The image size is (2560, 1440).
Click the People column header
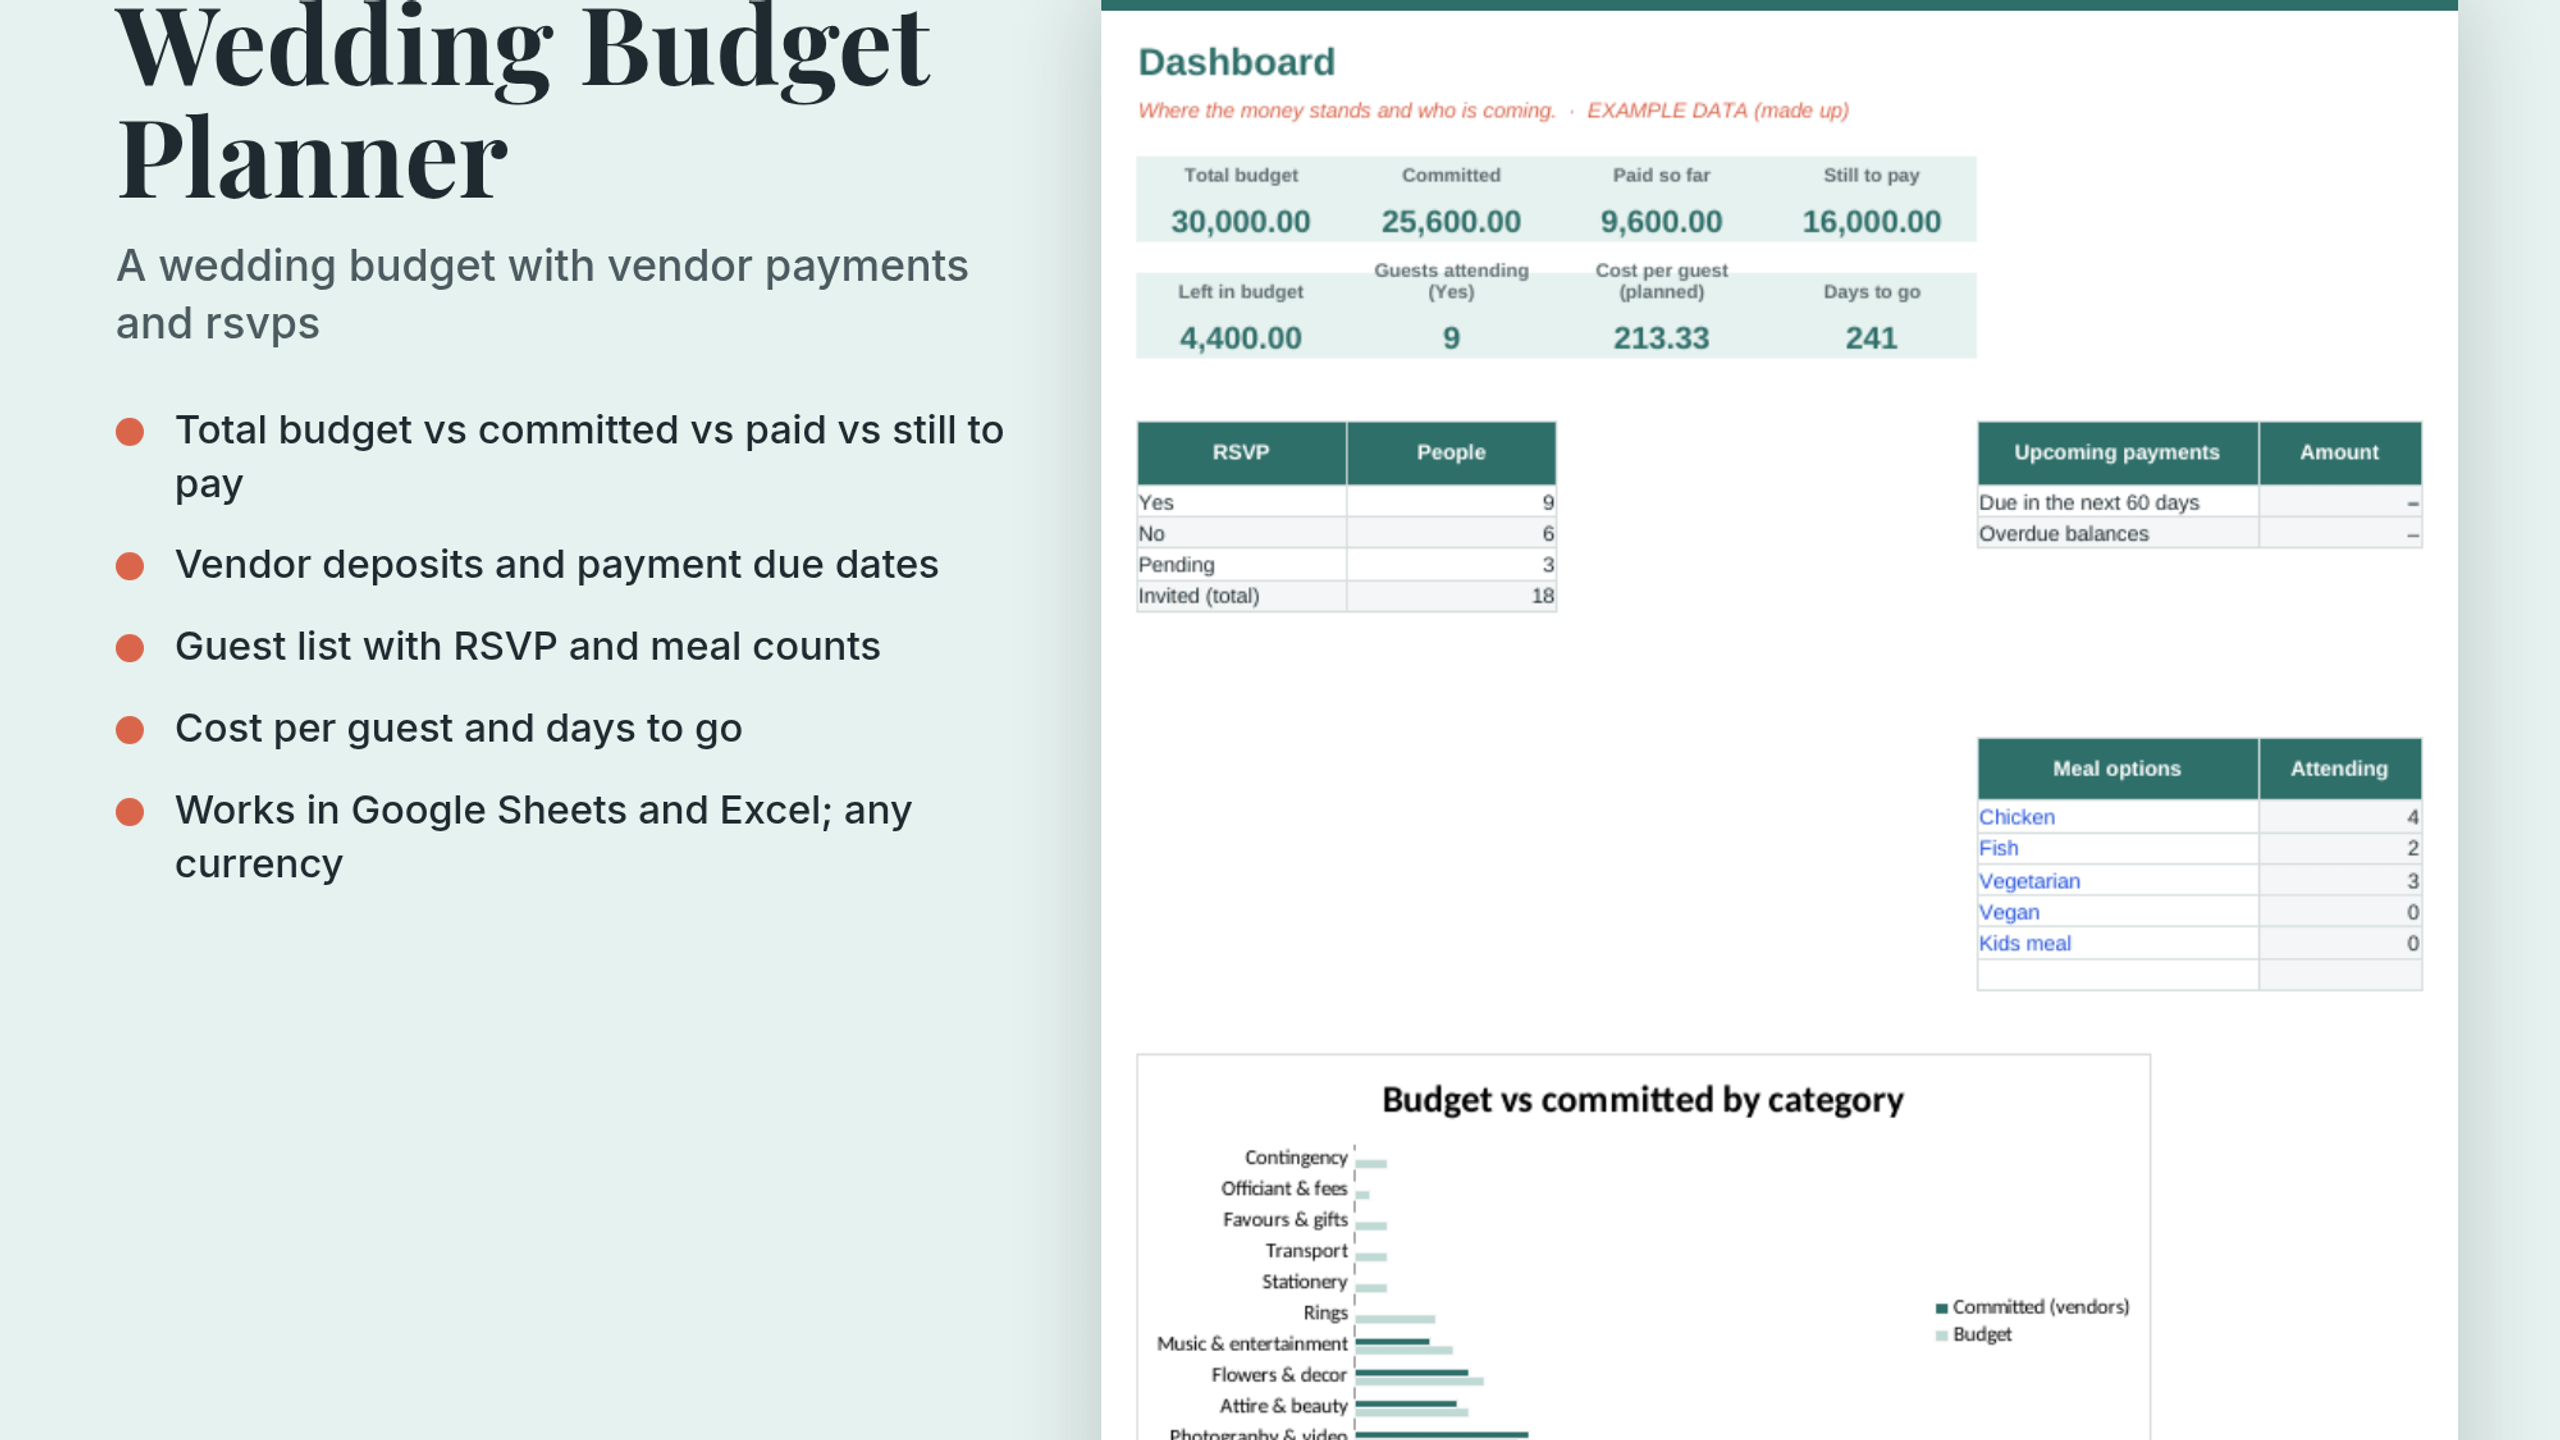click(x=1451, y=453)
